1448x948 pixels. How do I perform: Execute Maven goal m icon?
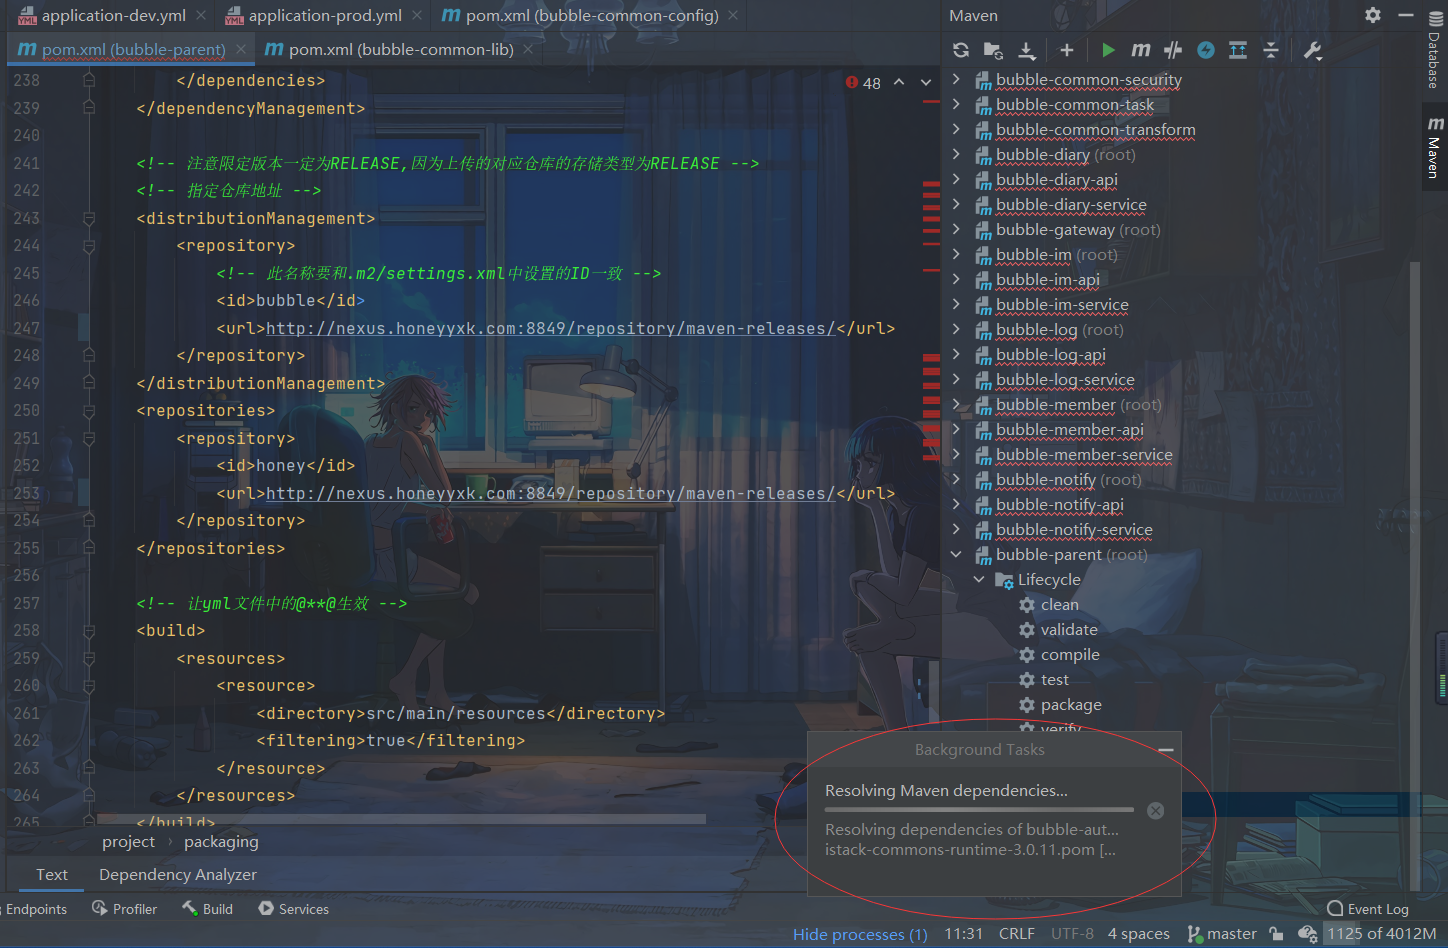click(1140, 50)
